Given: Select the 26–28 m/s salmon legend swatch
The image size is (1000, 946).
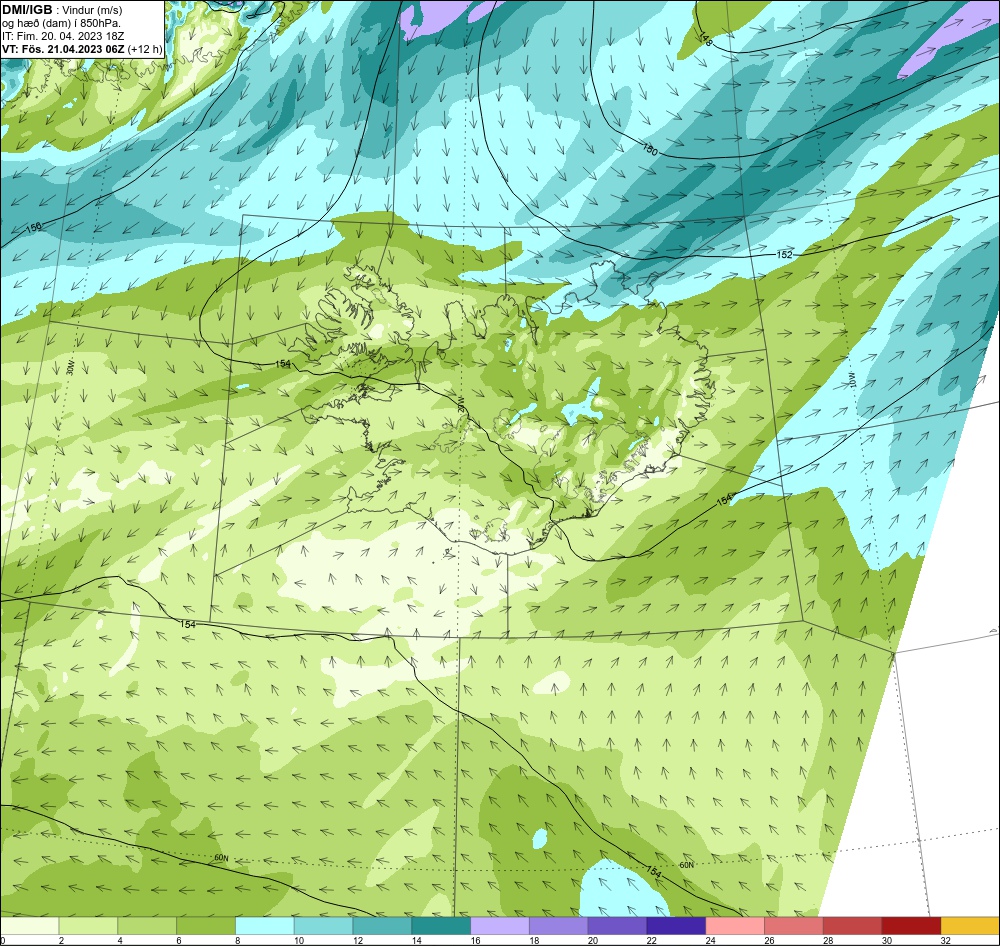Looking at the screenshot, I should pos(793,926).
